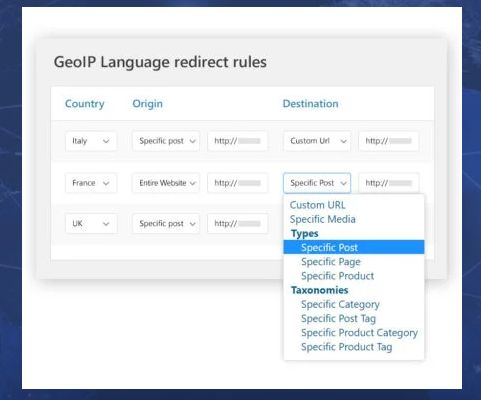This screenshot has width=481, height=400.
Task: Click the Origin column header
Action: point(147,104)
